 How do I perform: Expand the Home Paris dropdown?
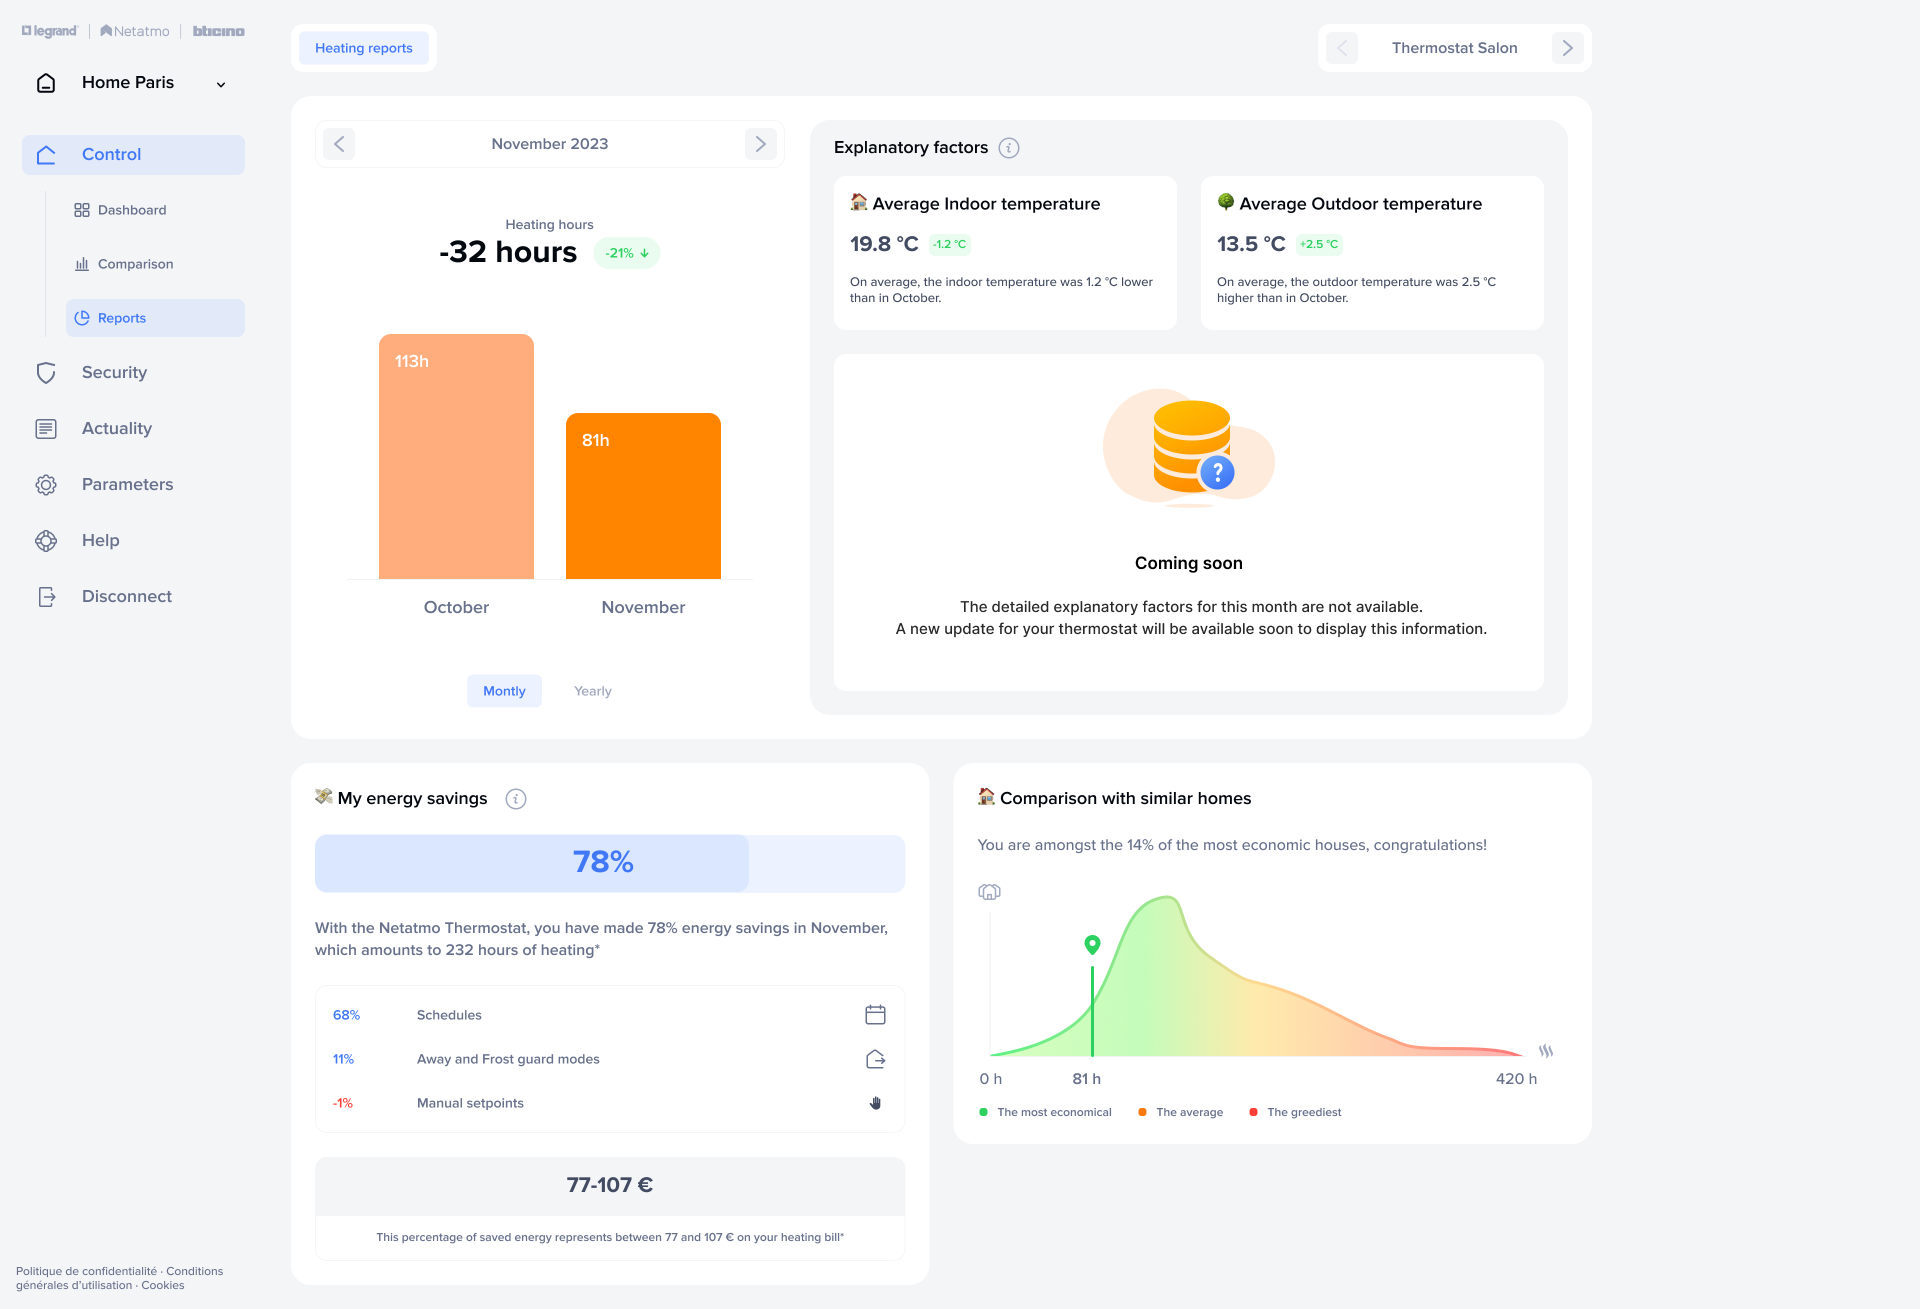point(221,84)
